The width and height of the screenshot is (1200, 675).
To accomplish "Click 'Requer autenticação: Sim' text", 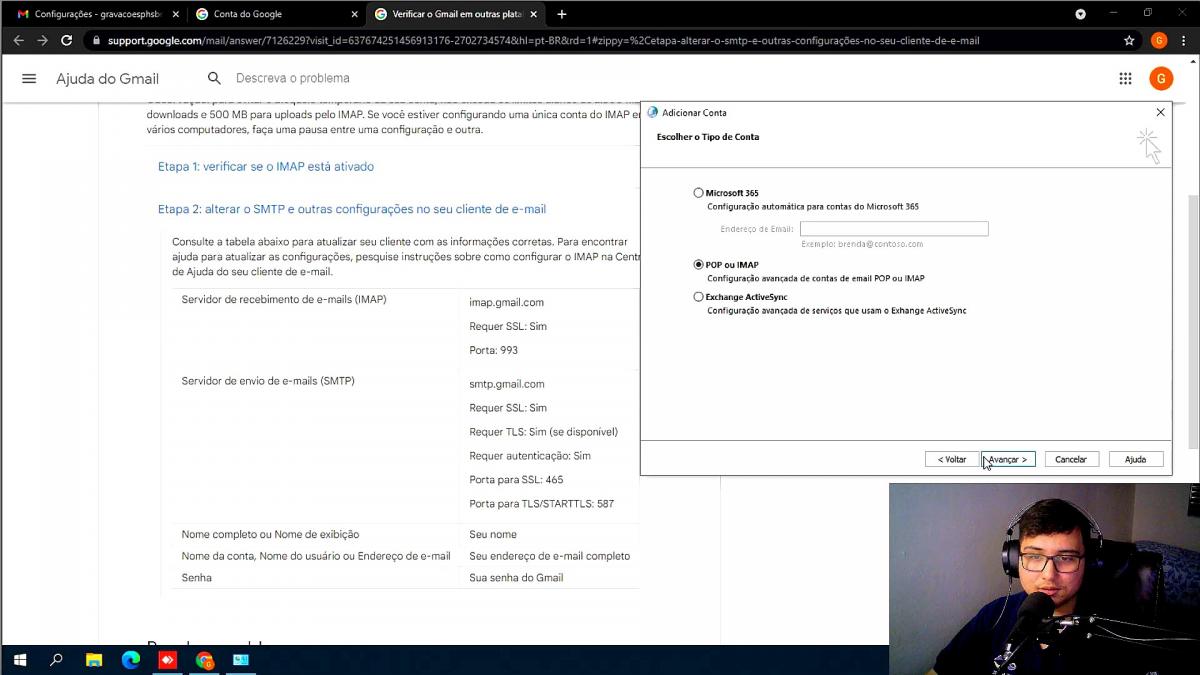I will (x=530, y=456).
